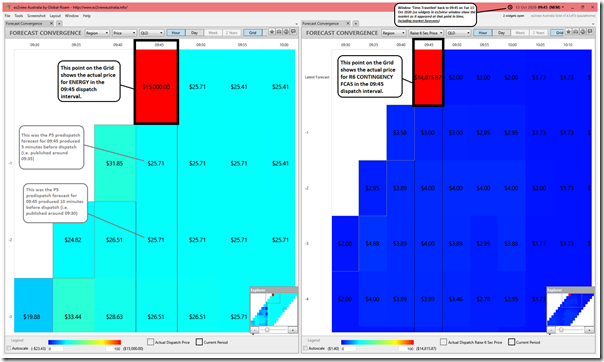Enable Autoscale checkbox in left legend
The image size is (604, 362).
pos(9,348)
